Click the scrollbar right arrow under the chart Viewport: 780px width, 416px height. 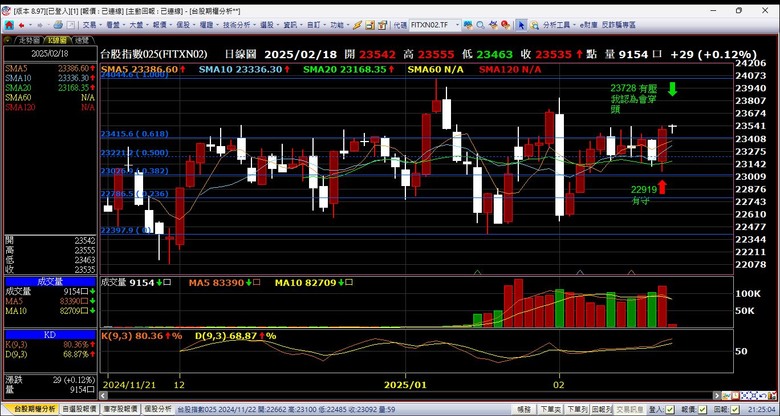[717, 396]
